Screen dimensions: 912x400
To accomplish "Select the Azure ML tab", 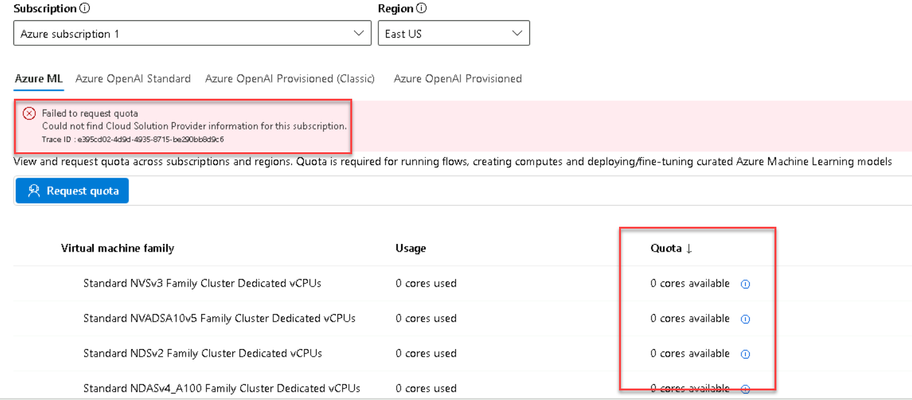I will [x=38, y=78].
